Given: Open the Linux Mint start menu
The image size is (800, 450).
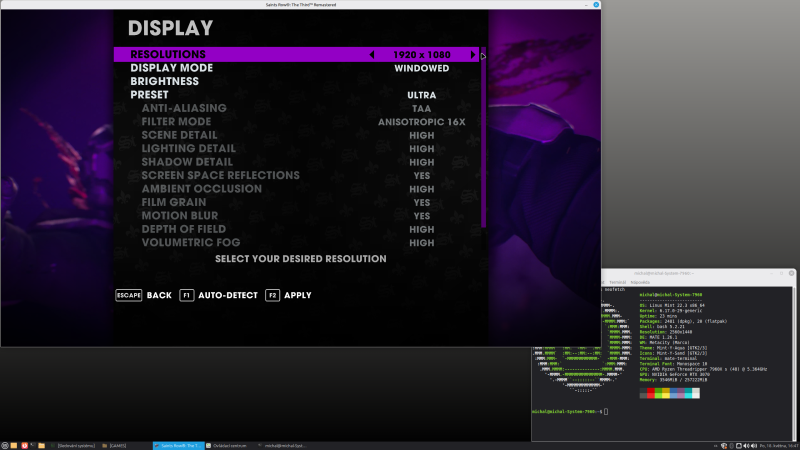Looking at the screenshot, I should (x=5, y=445).
